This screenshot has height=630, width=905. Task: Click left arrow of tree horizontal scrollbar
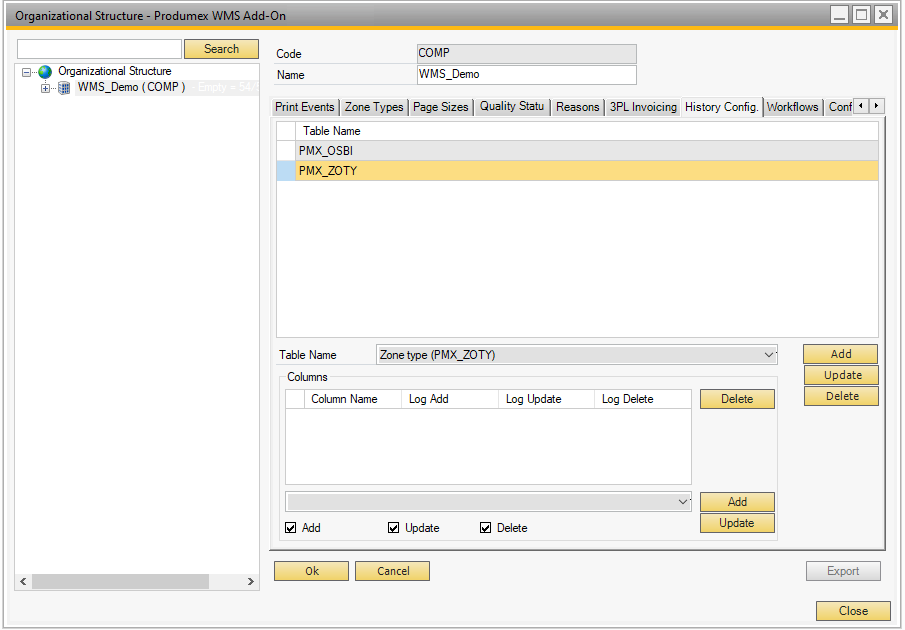23,581
